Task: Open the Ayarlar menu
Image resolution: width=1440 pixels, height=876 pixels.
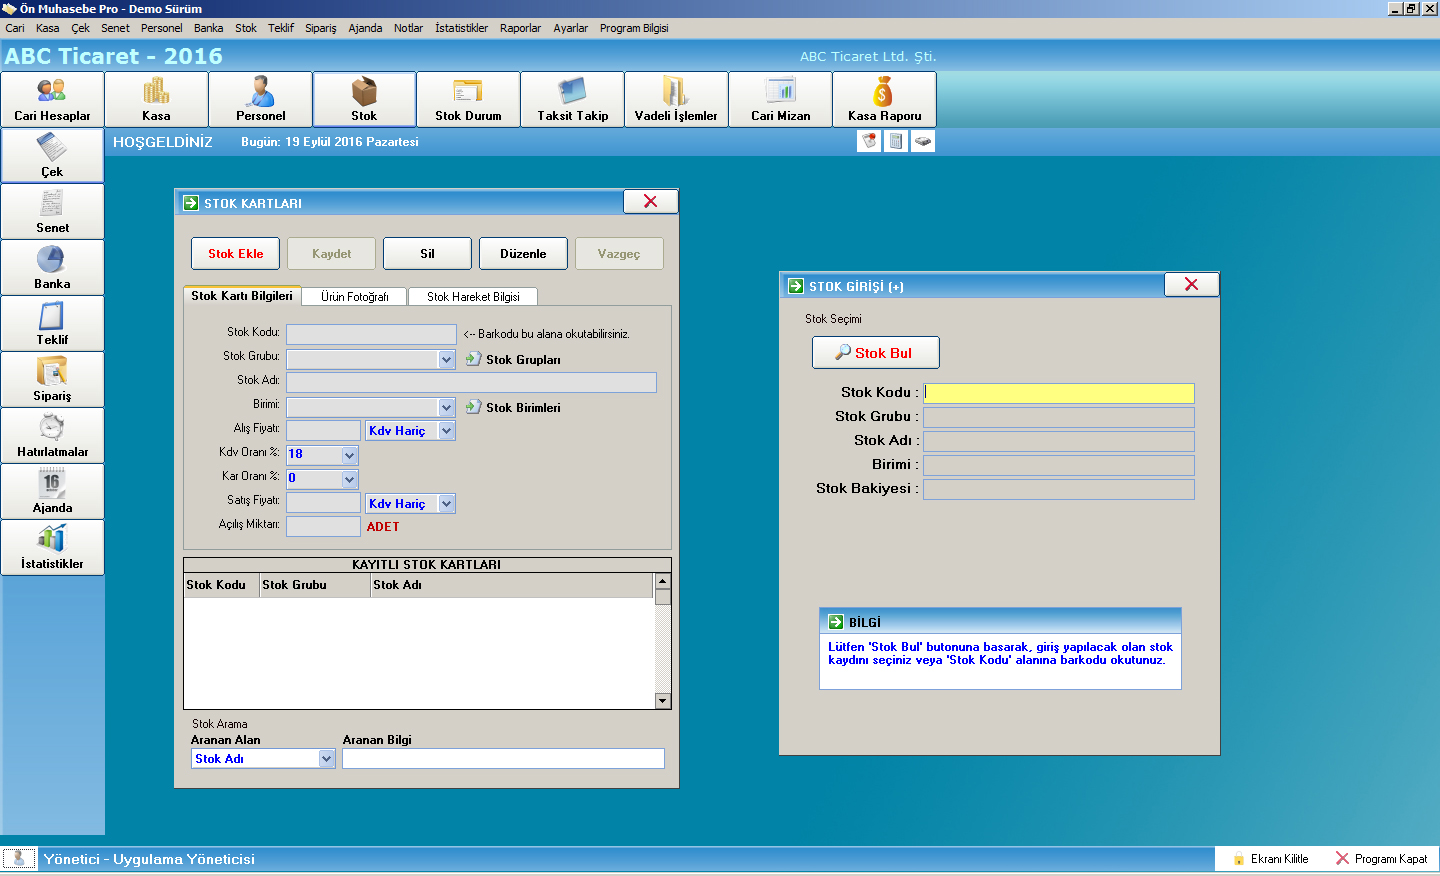Action: [571, 28]
